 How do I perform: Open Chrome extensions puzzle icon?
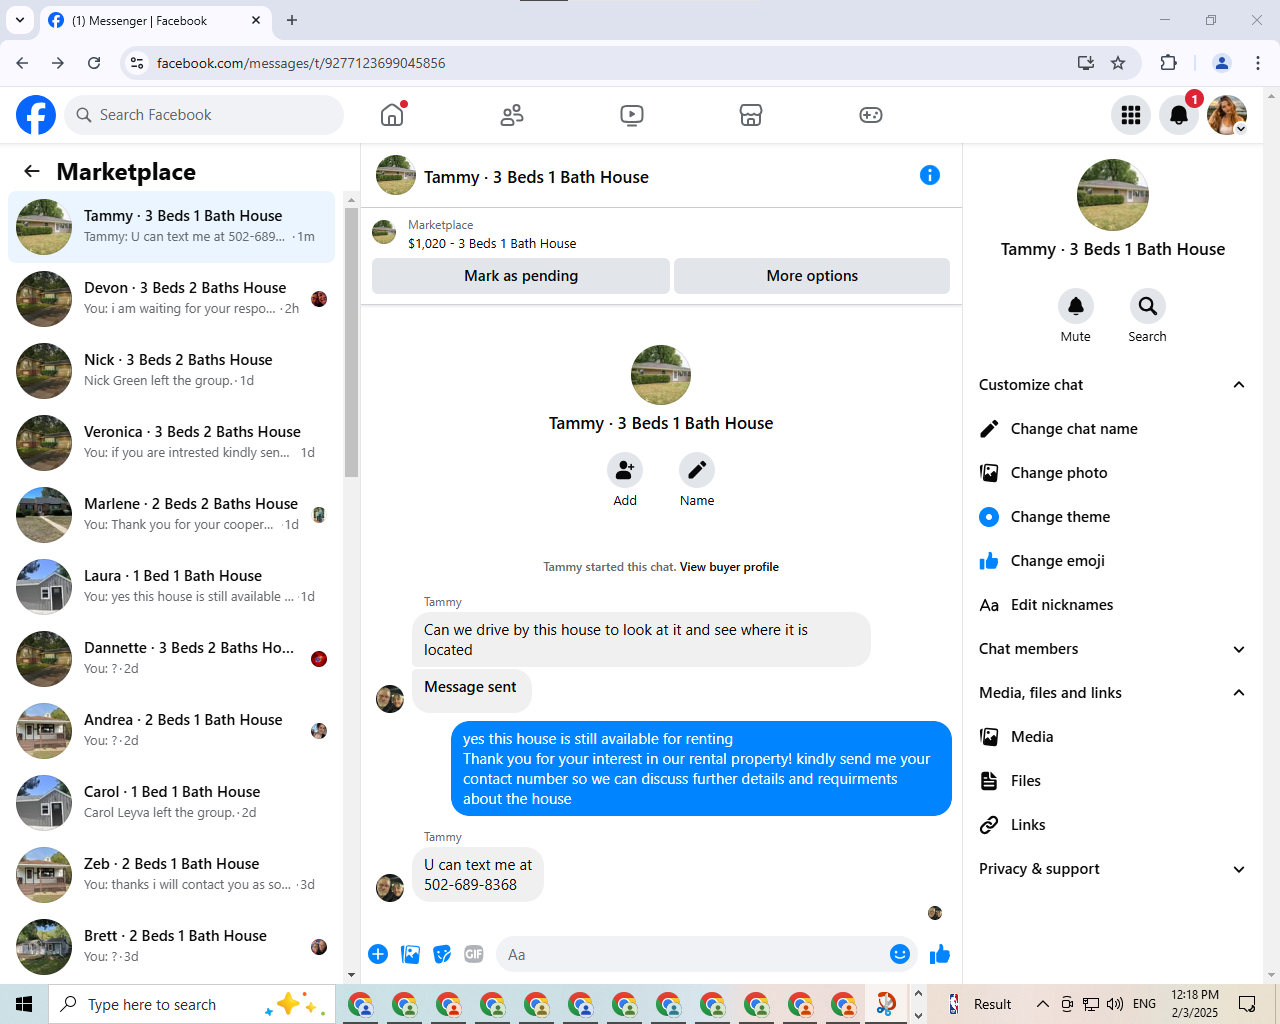[1168, 63]
